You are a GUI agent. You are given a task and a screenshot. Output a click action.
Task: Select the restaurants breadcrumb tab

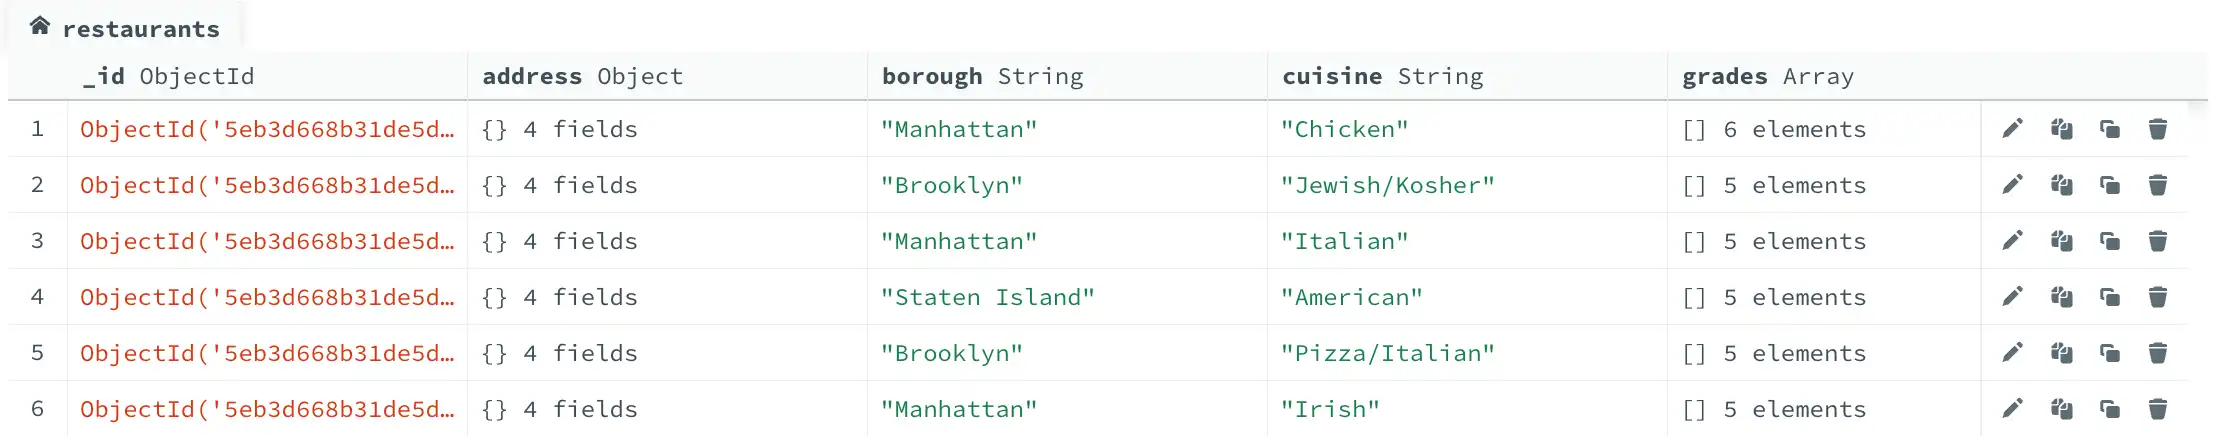[140, 29]
